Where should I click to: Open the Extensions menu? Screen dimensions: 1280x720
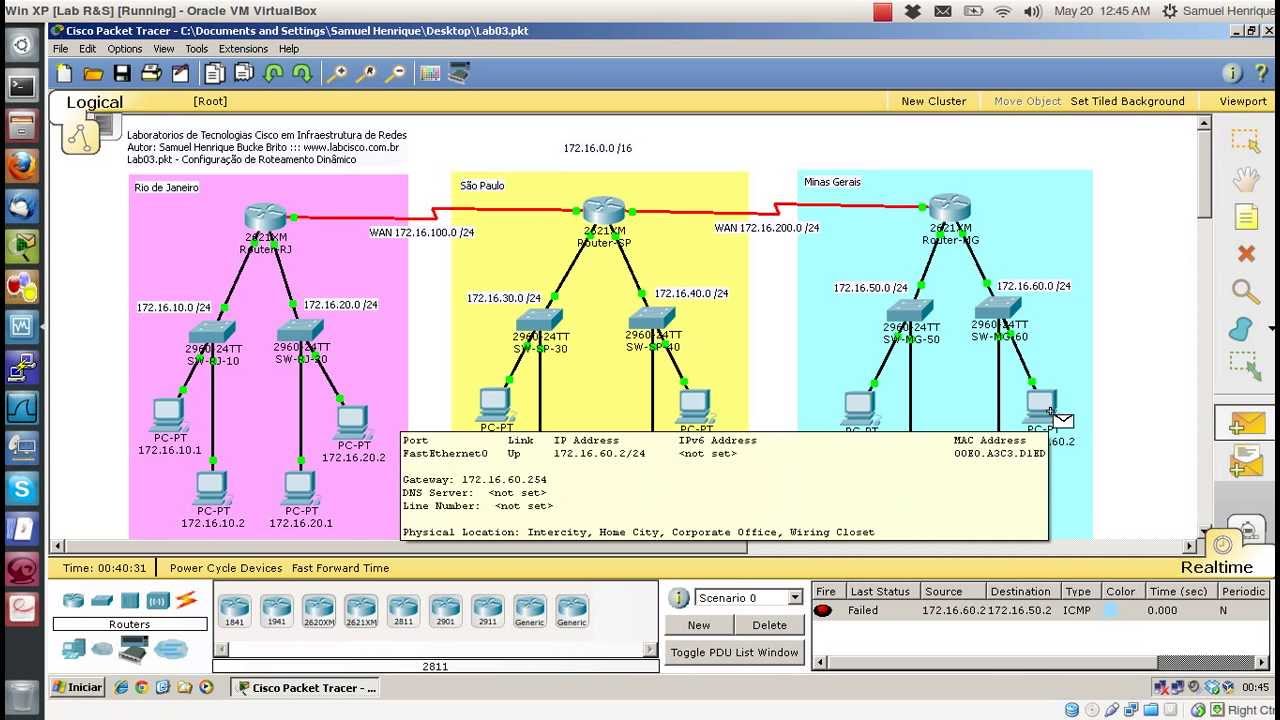[x=243, y=48]
